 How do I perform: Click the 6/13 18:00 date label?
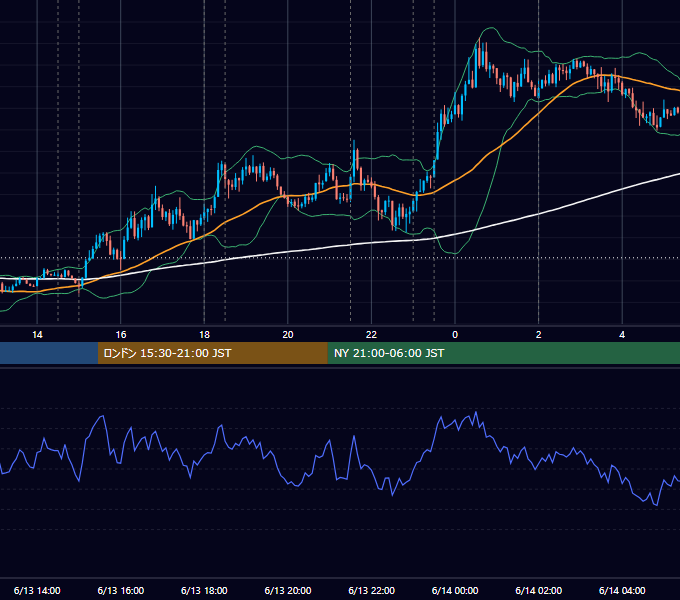(204, 590)
